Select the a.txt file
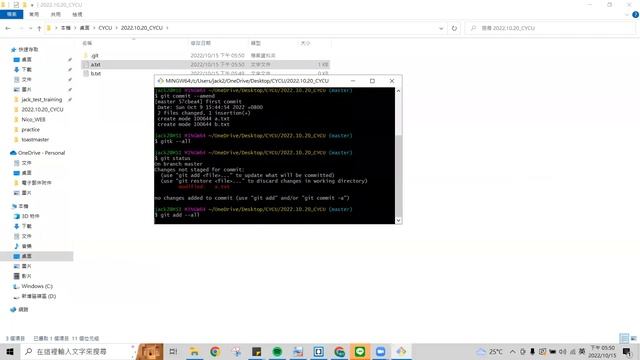The image size is (640, 360). click(x=96, y=64)
